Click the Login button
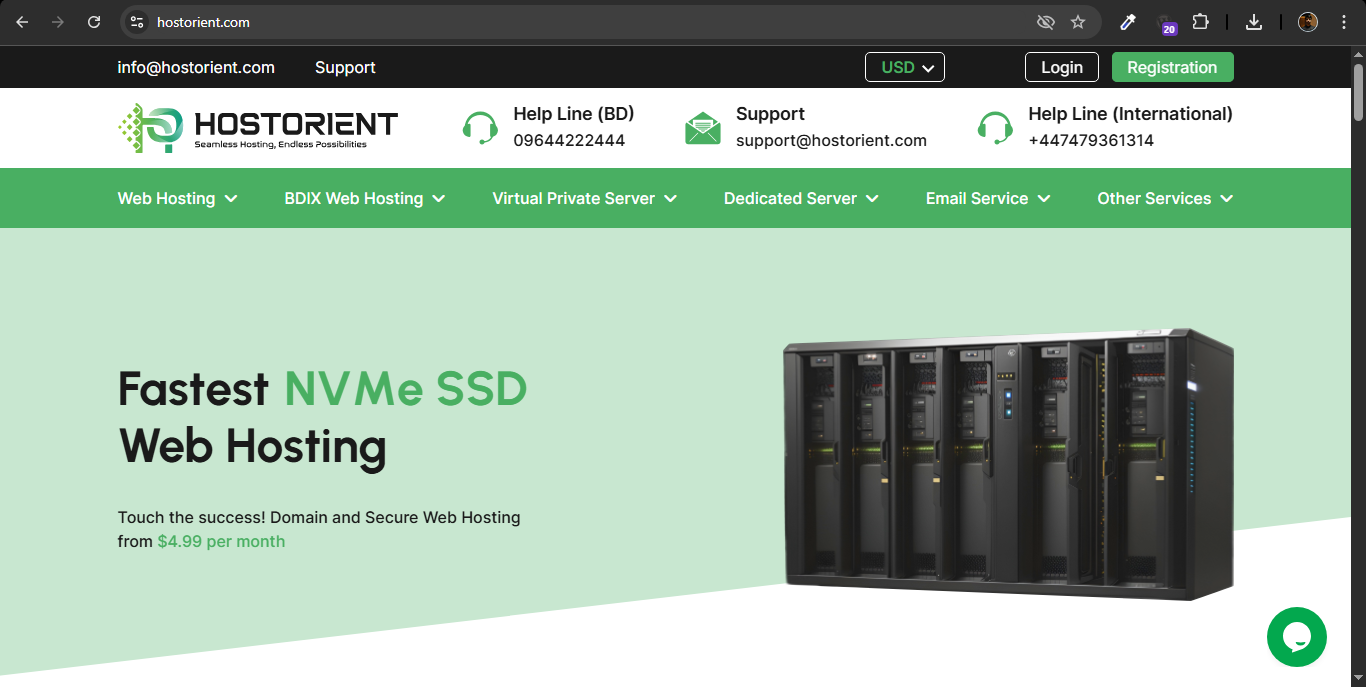Image resolution: width=1366 pixels, height=687 pixels. (1061, 67)
